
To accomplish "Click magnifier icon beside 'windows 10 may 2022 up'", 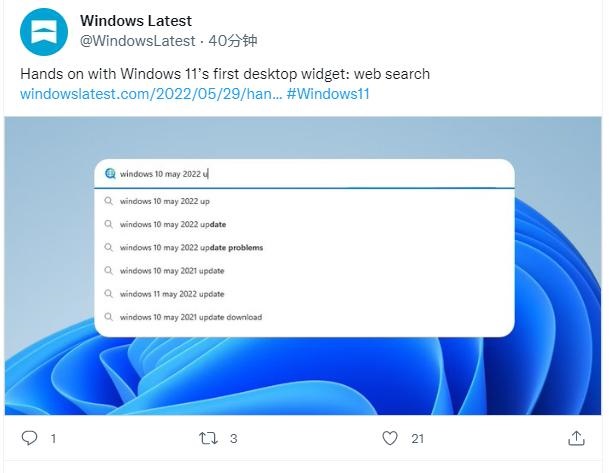I will coord(109,201).
